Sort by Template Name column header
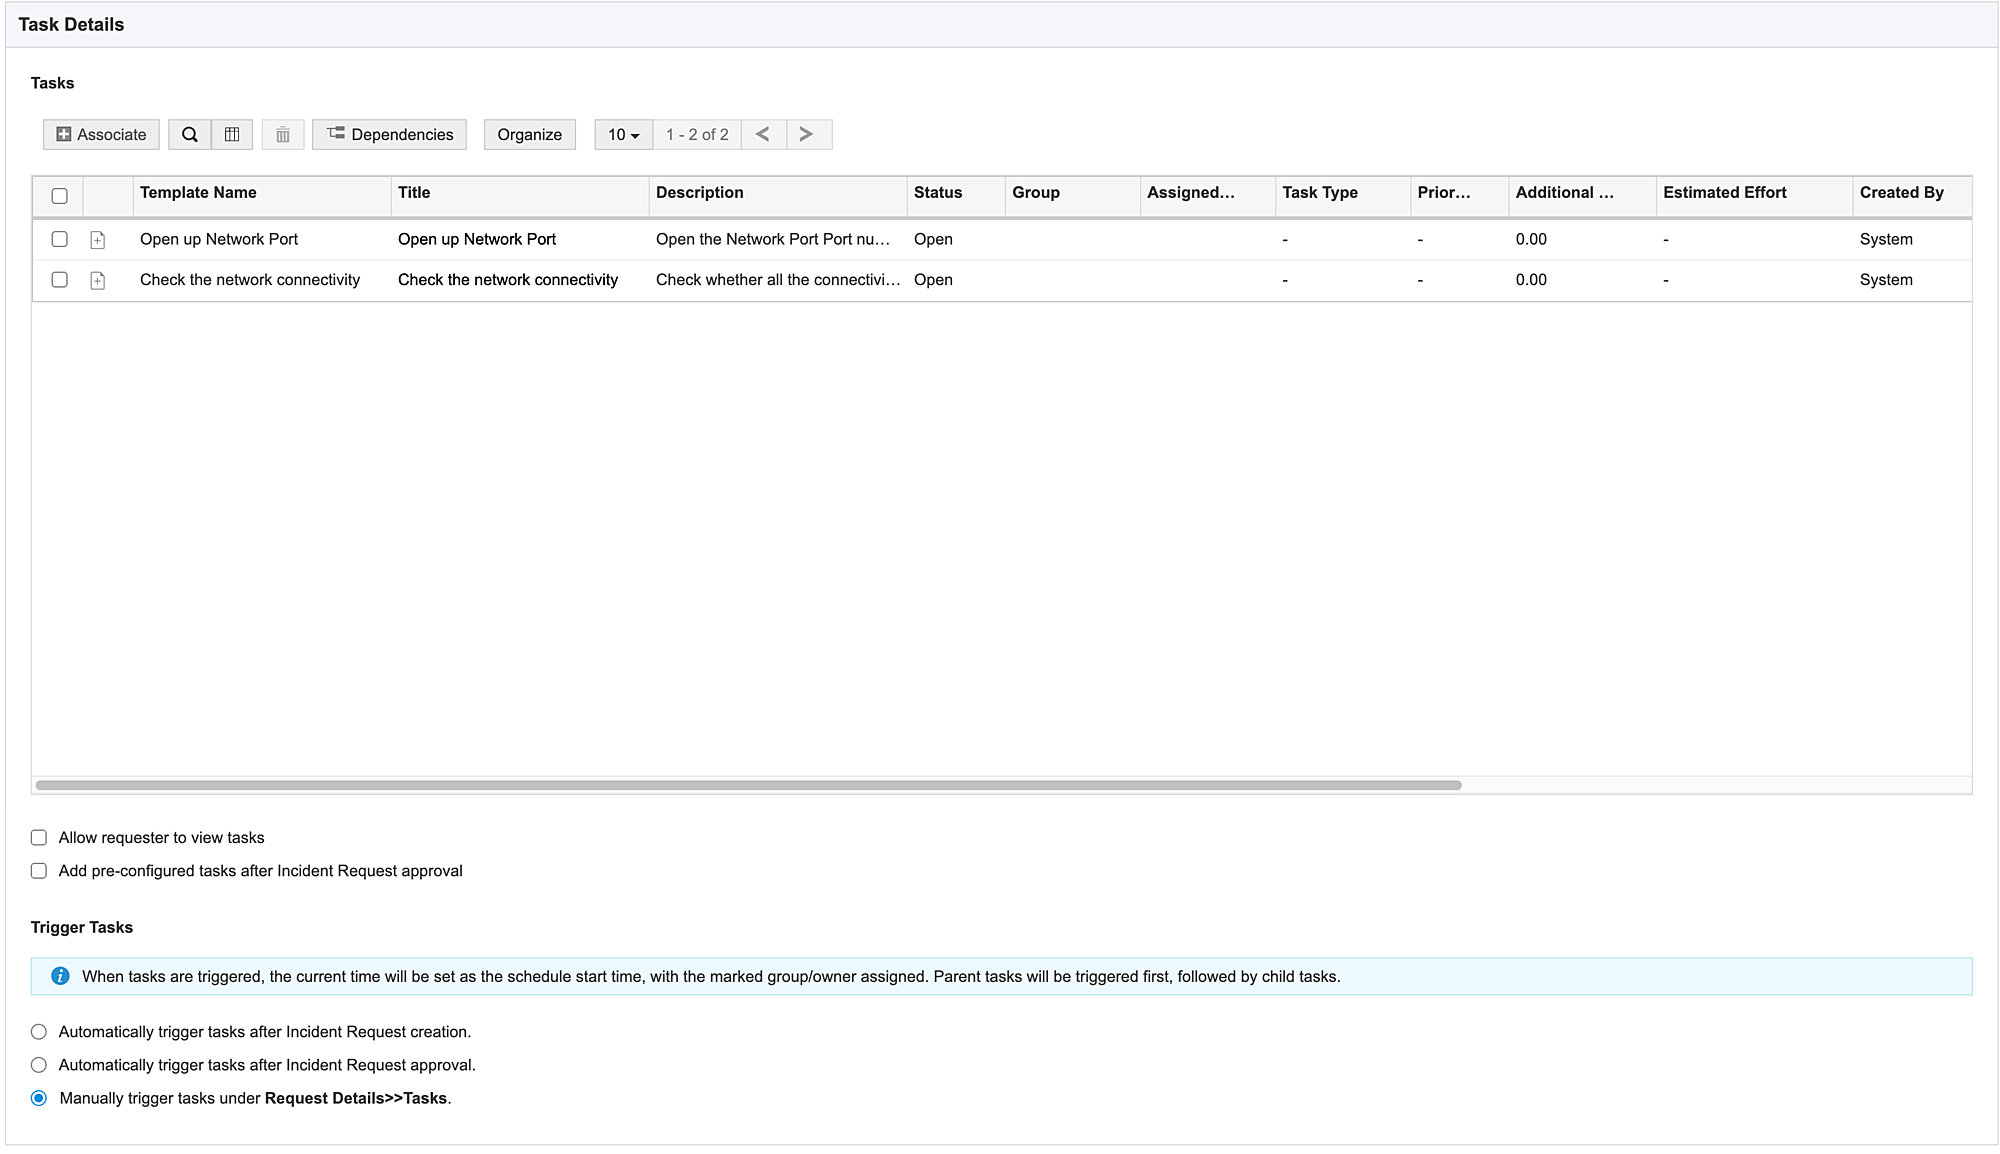The image size is (2000, 1154). tap(198, 193)
